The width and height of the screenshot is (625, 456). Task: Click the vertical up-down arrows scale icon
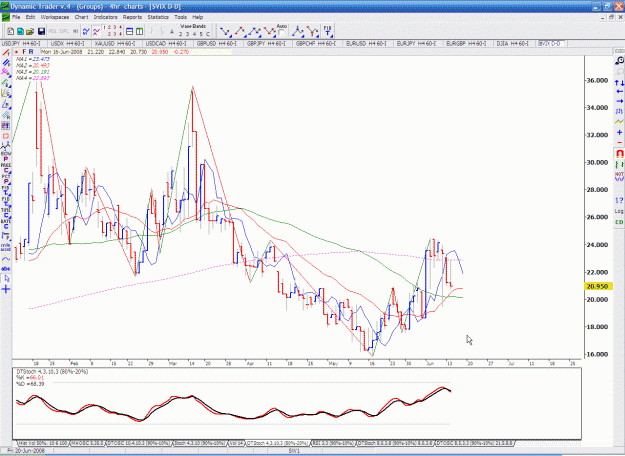pyautogui.click(x=619, y=83)
